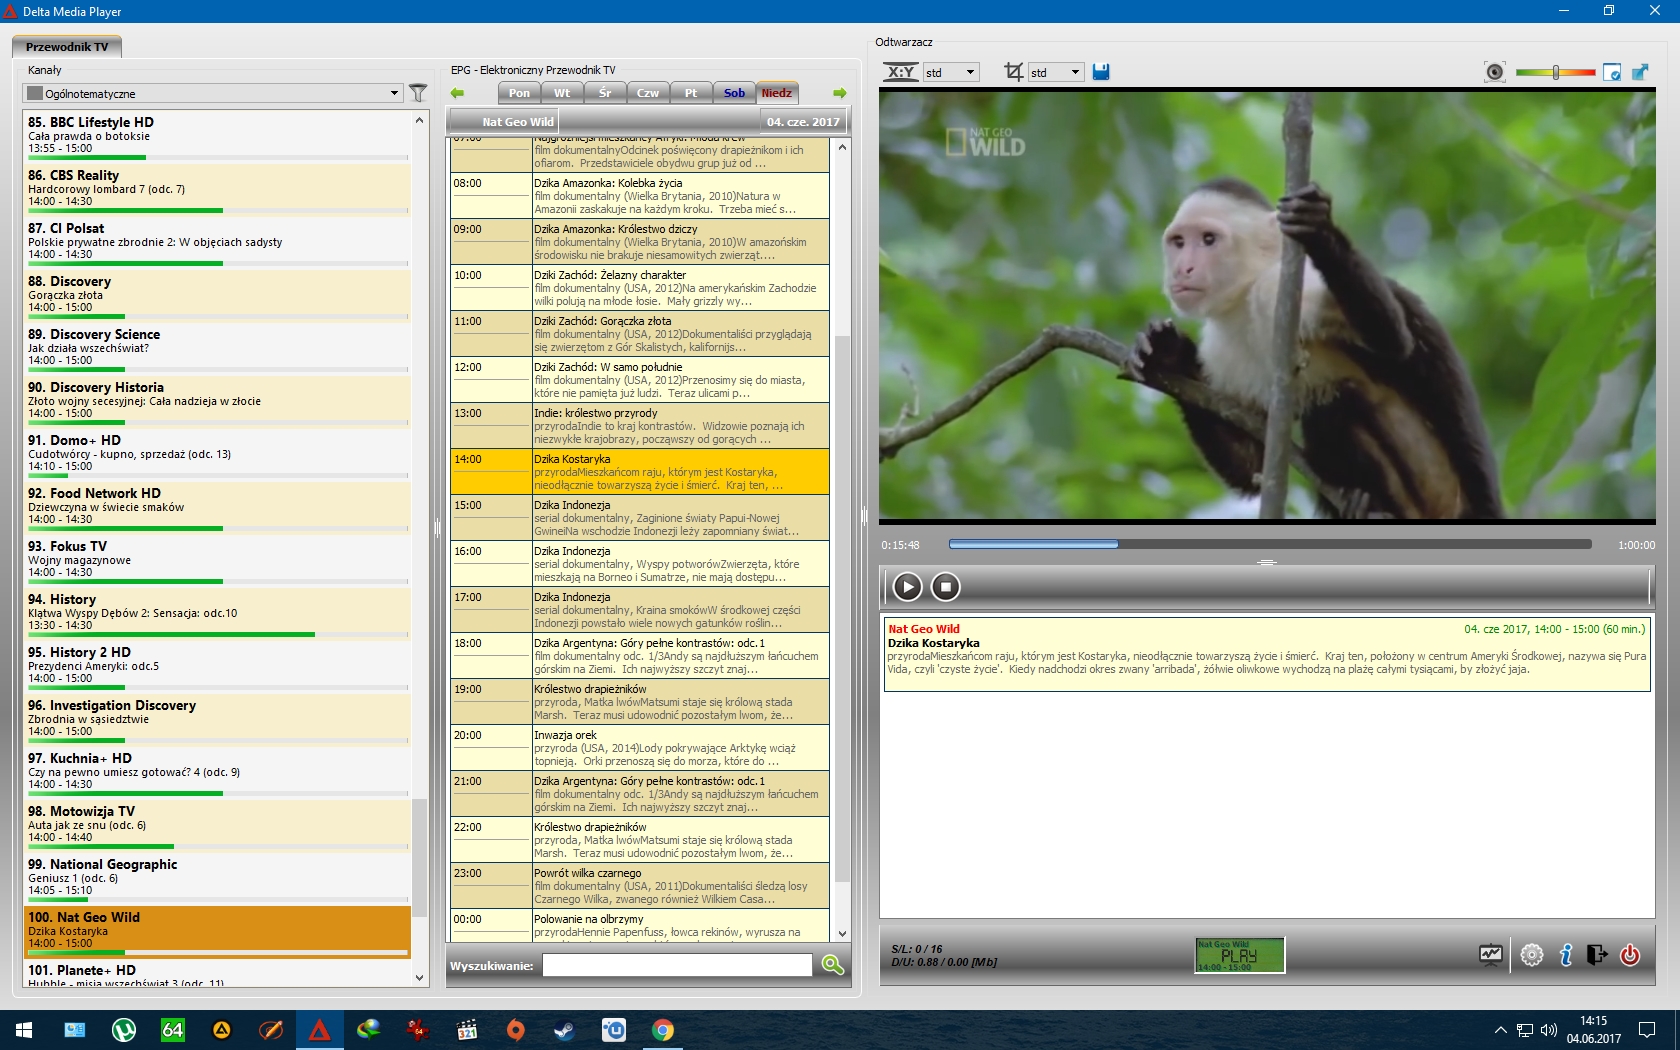Click the blue window checkmark icon
The width and height of the screenshot is (1680, 1050).
pyautogui.click(x=1612, y=72)
